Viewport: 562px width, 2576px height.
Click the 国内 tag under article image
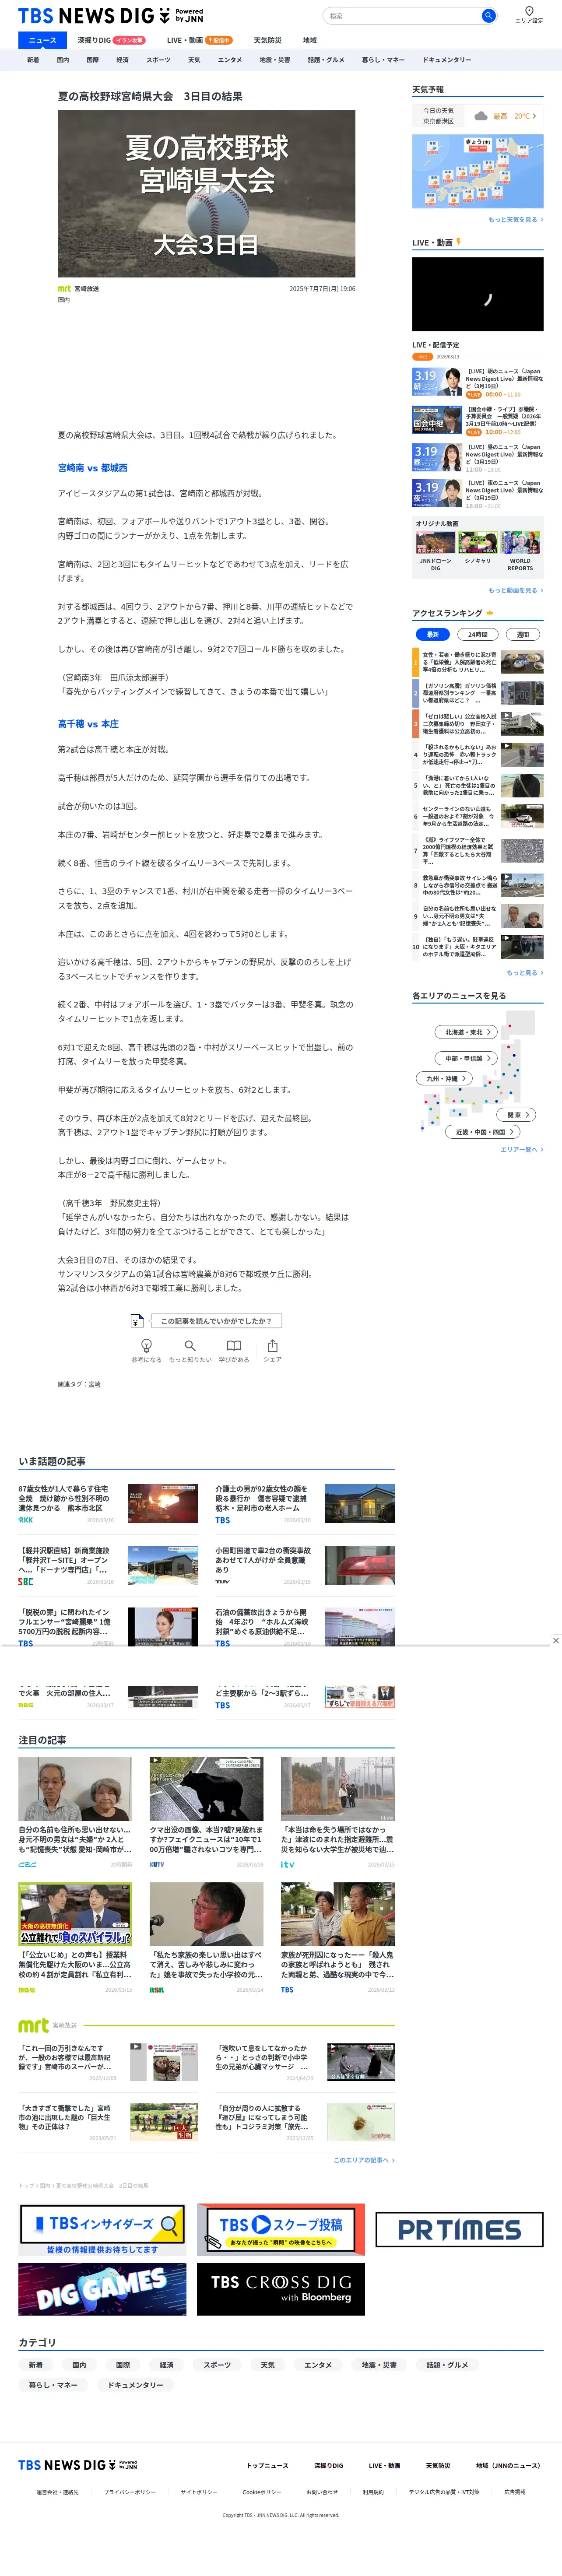click(x=64, y=300)
